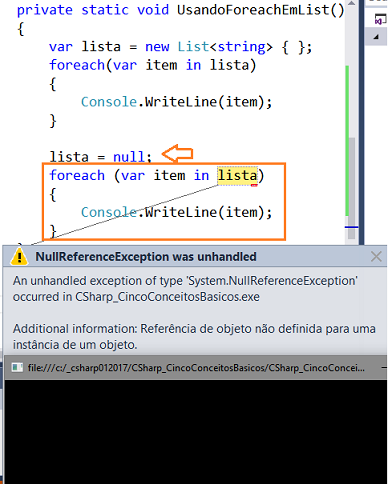Click the highlighted lista variable in foreach
Screen dimensions: 392x484
tap(237, 175)
